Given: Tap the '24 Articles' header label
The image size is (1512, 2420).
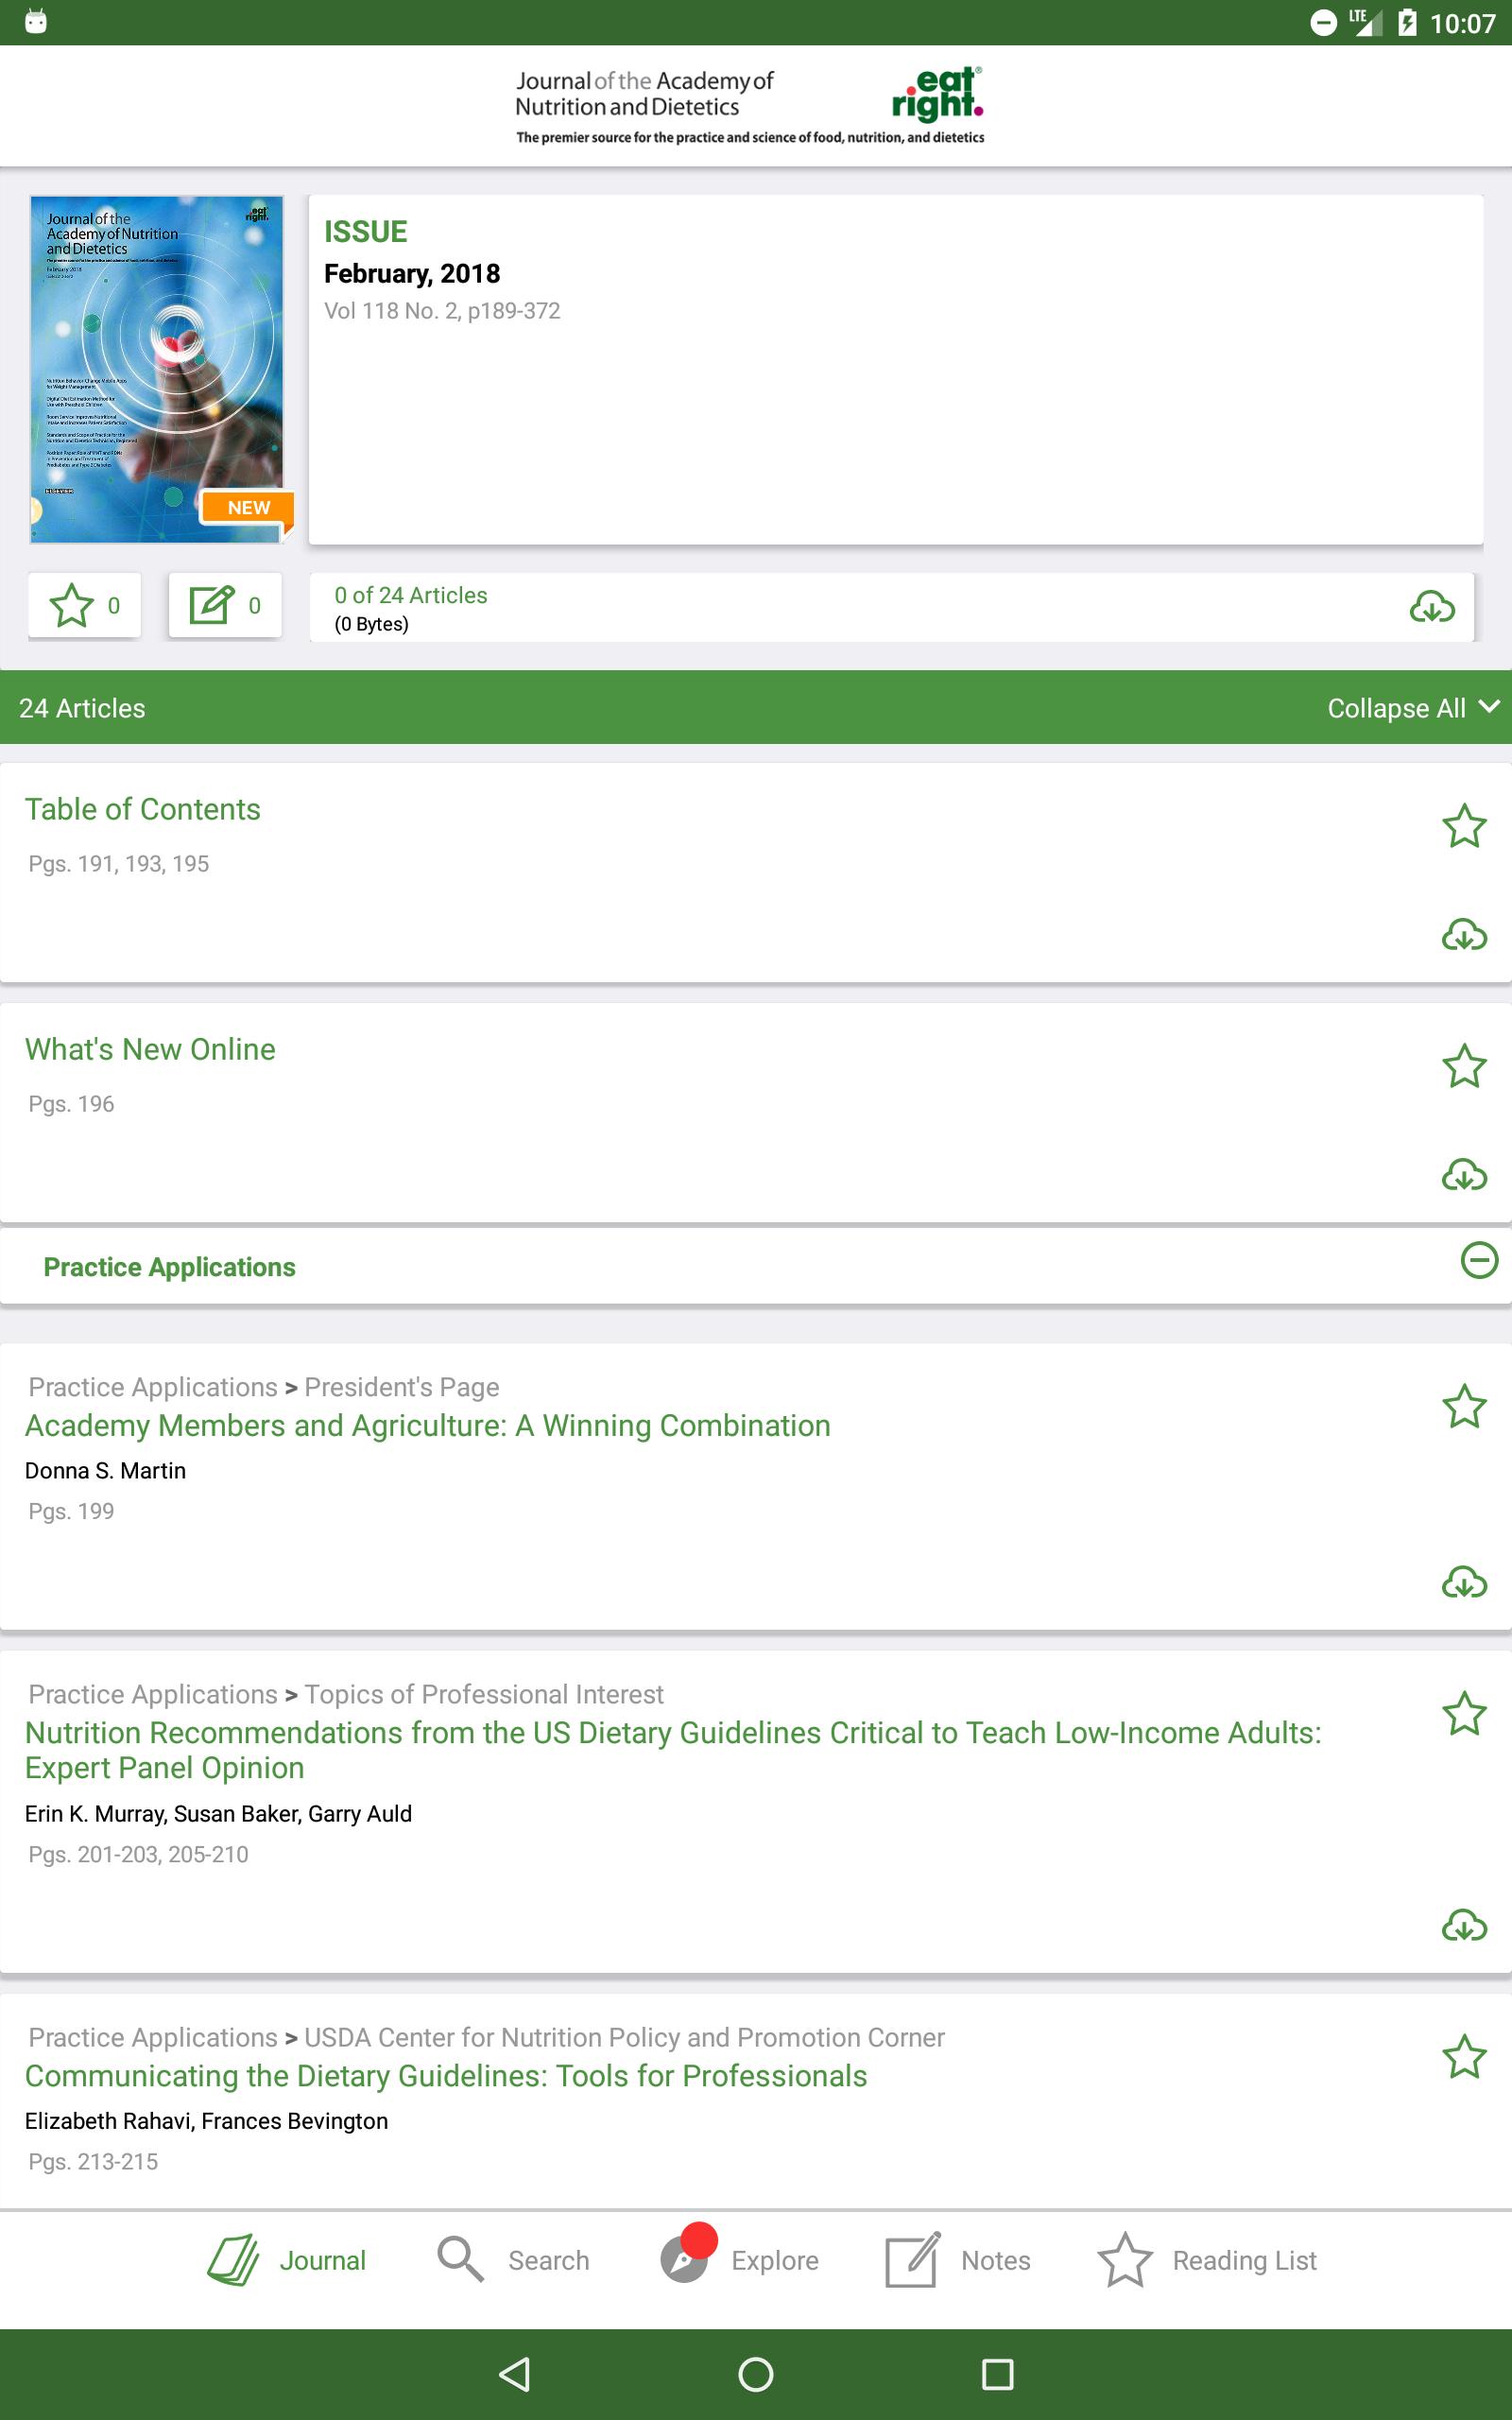Looking at the screenshot, I should [x=82, y=708].
